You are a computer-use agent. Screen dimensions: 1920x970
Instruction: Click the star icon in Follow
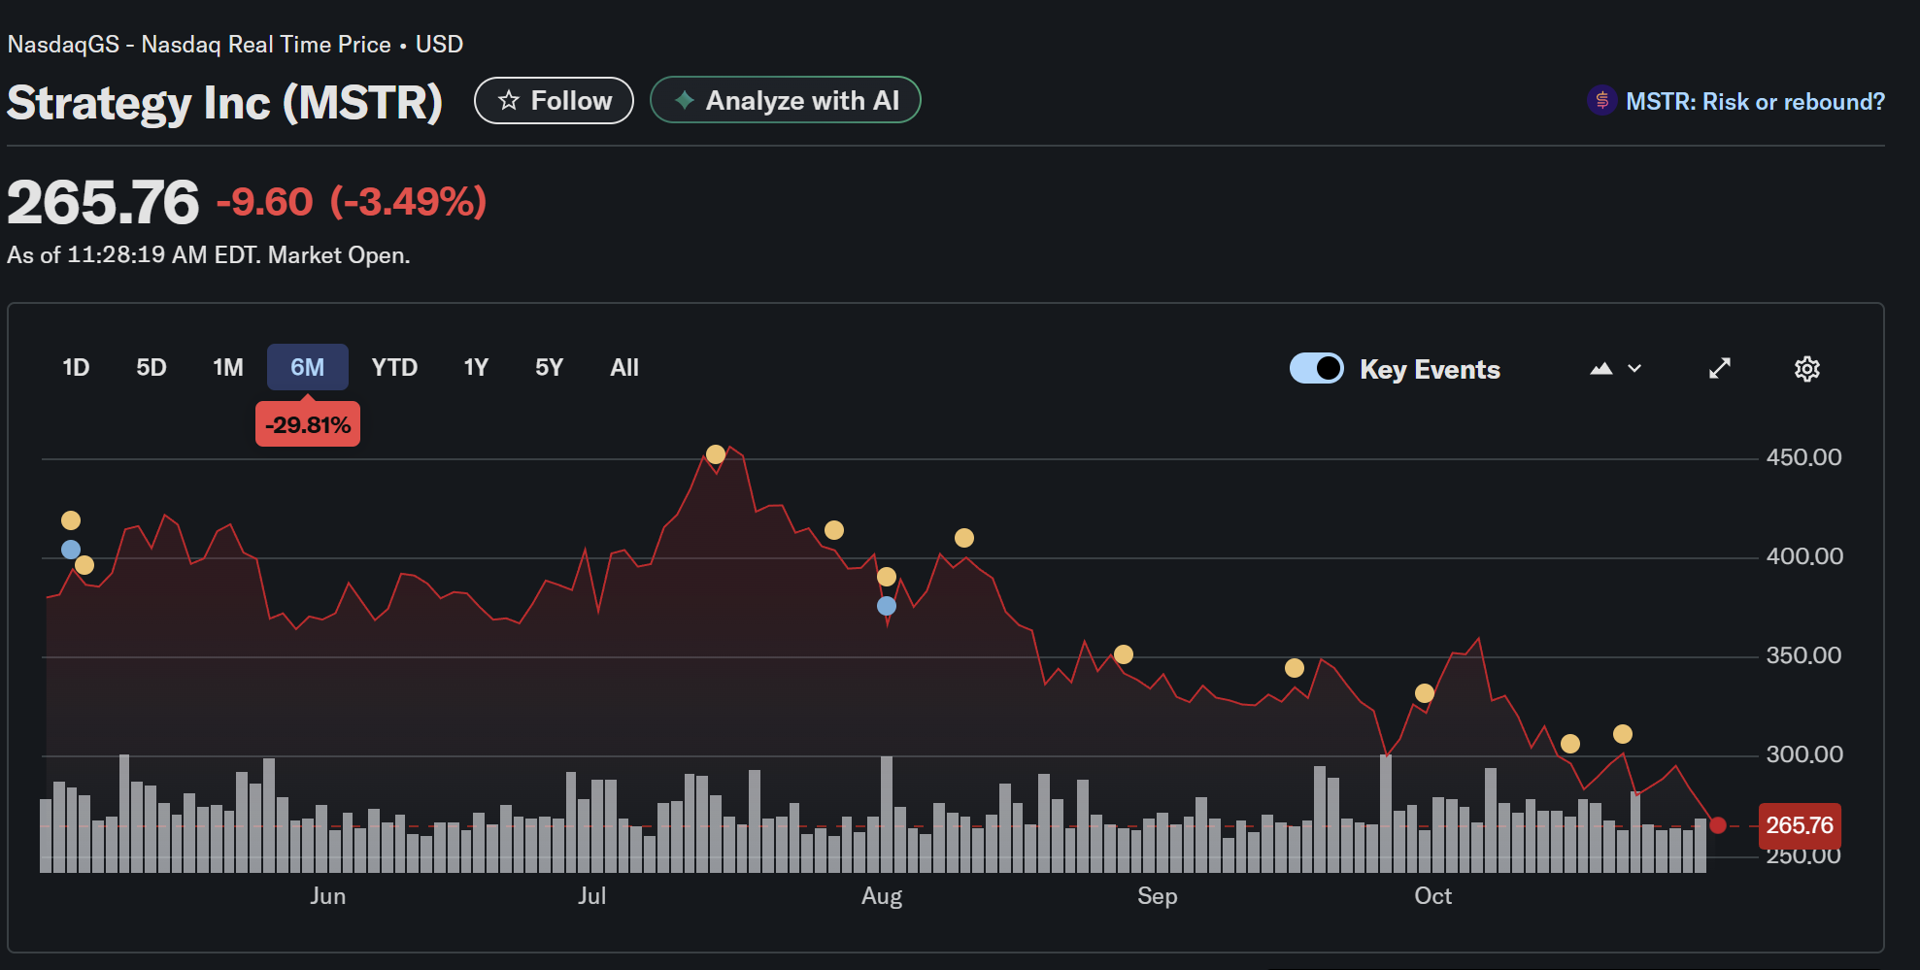509,101
